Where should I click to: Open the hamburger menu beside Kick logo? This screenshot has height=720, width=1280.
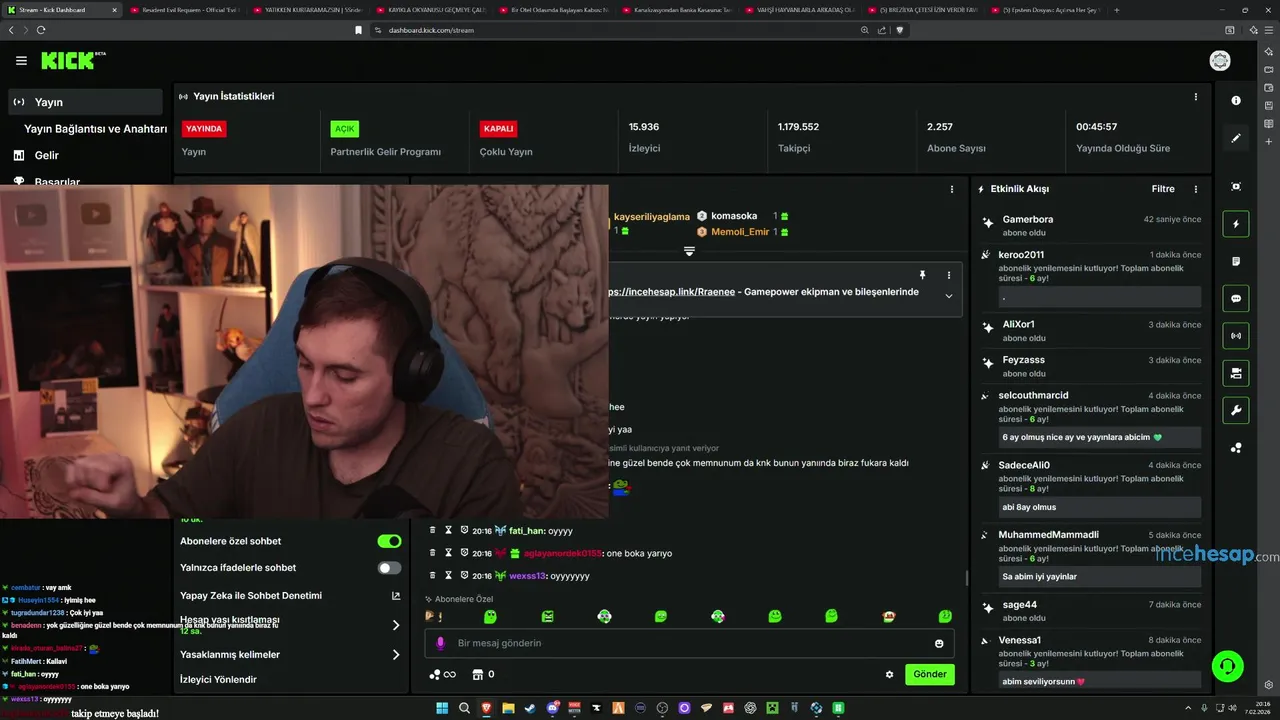[21, 61]
